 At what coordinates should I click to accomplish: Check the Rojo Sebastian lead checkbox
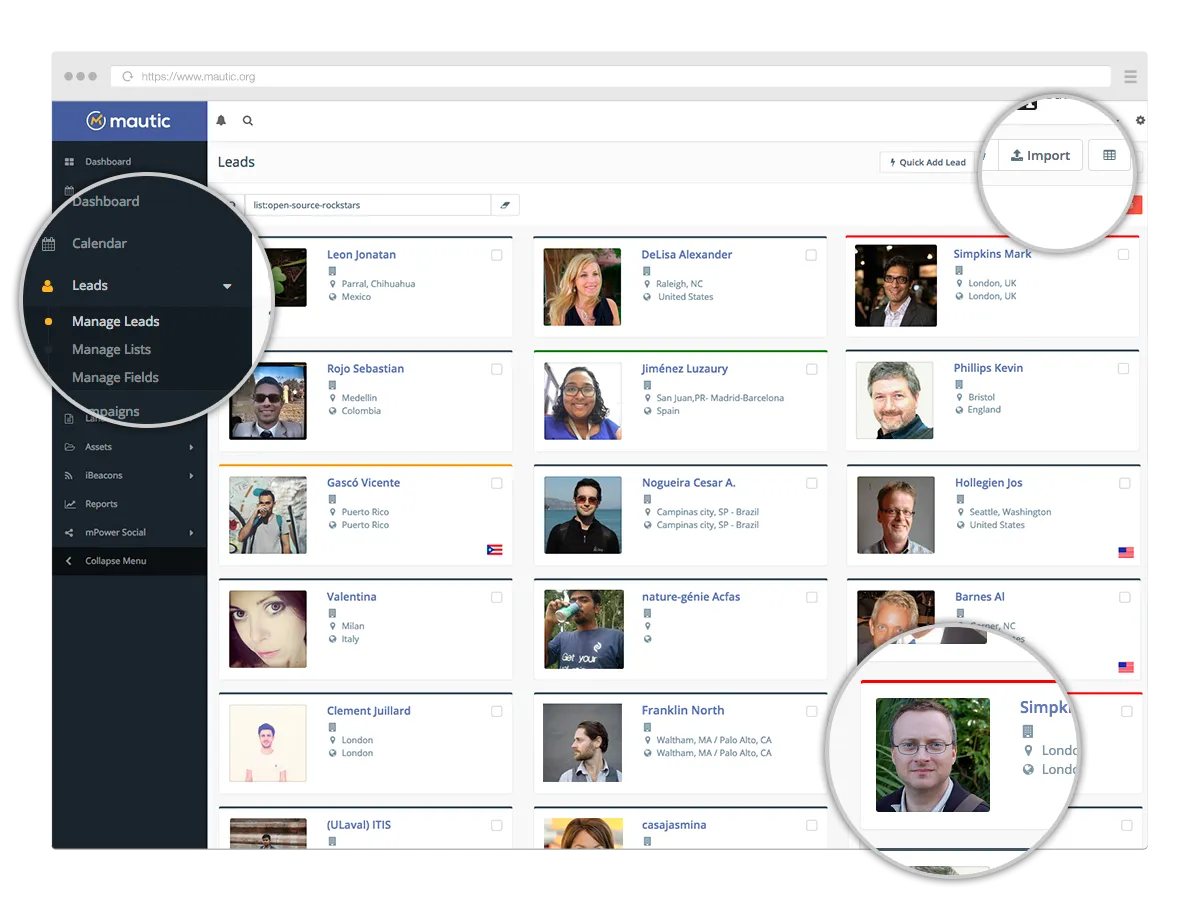497,370
